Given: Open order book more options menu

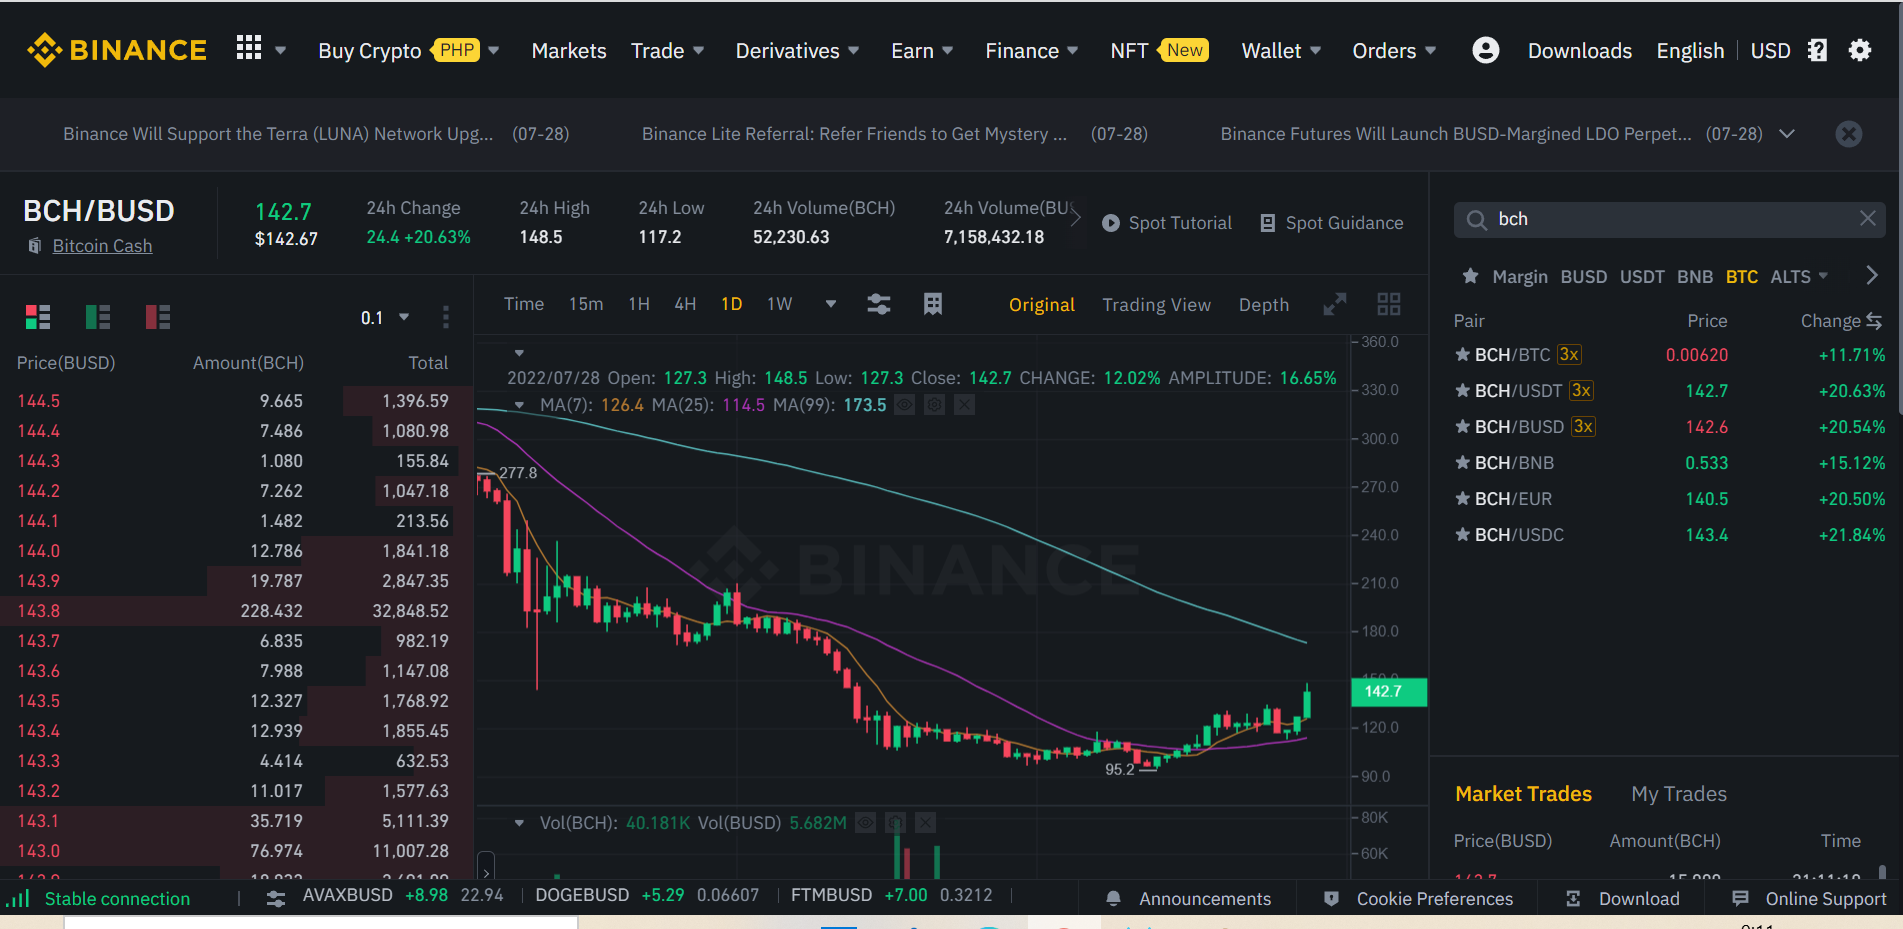Looking at the screenshot, I should (x=446, y=317).
